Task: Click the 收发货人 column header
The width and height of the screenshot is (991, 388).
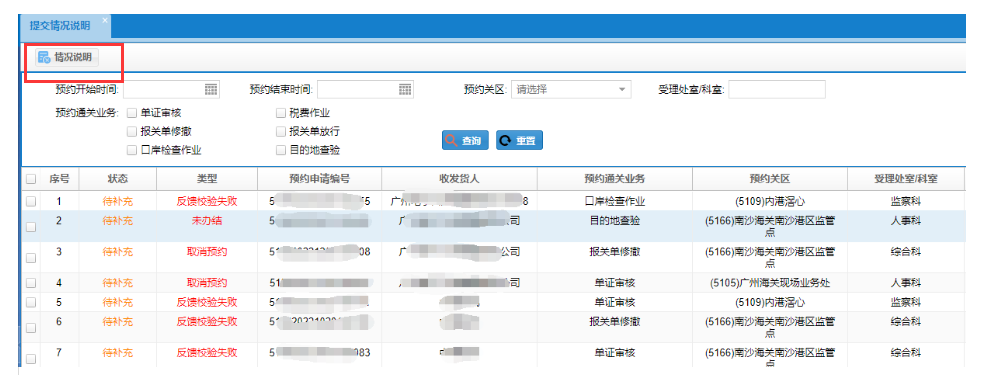Action: pyautogui.click(x=459, y=179)
